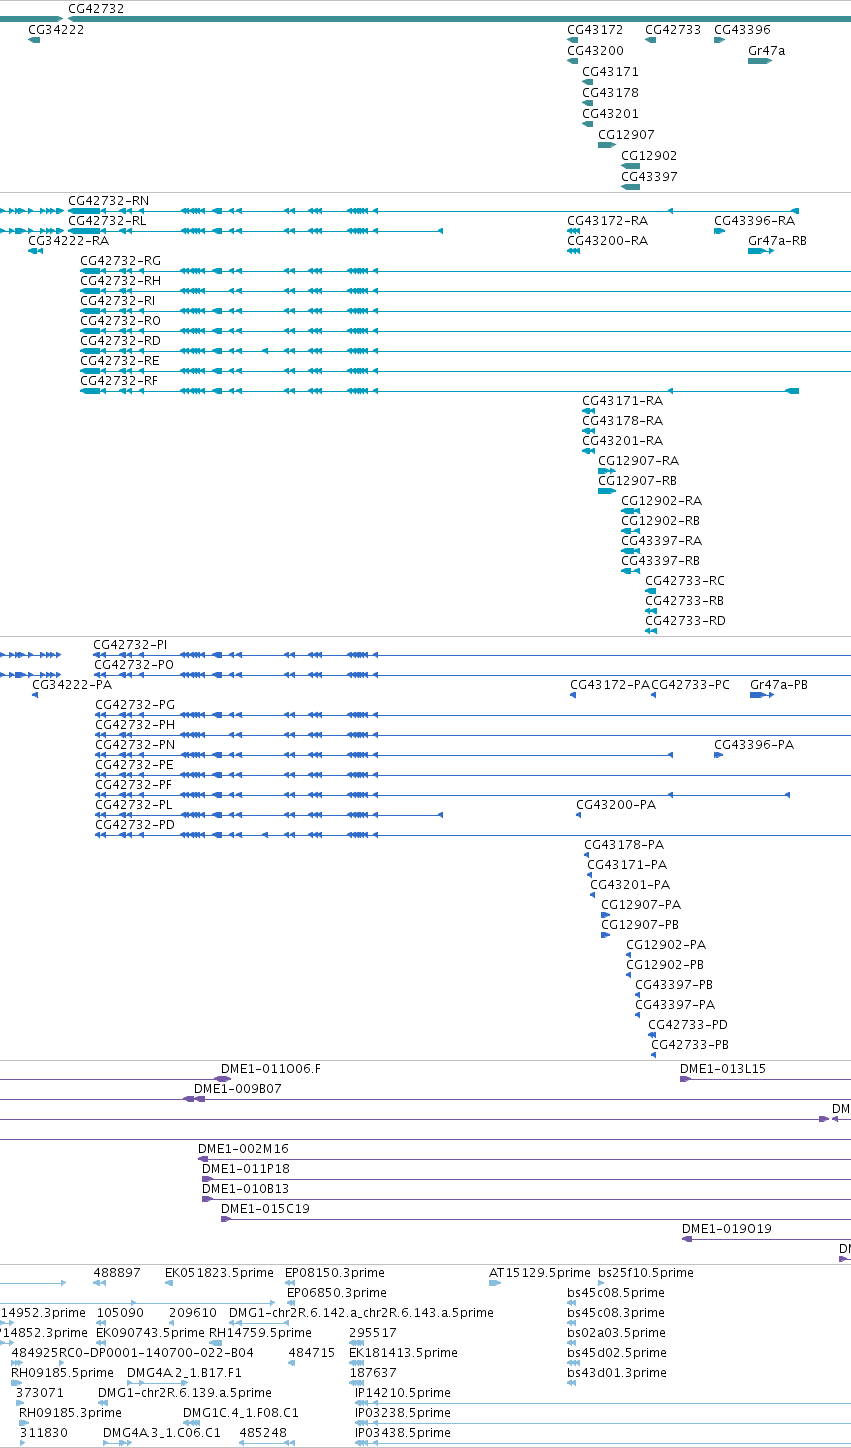Select the CG42732-RL transcript label

pos(107,221)
